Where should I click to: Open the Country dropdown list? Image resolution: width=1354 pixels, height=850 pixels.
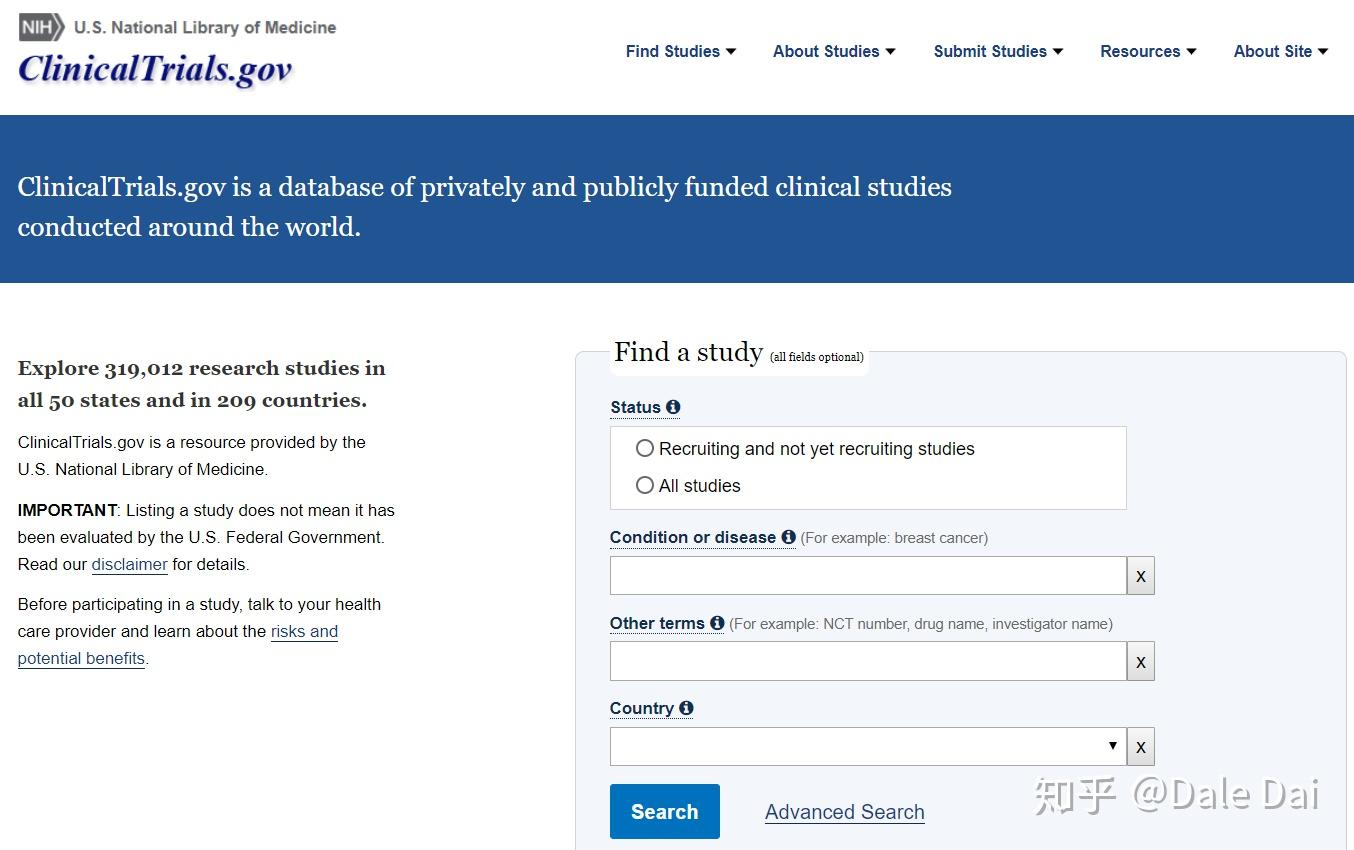tap(867, 746)
